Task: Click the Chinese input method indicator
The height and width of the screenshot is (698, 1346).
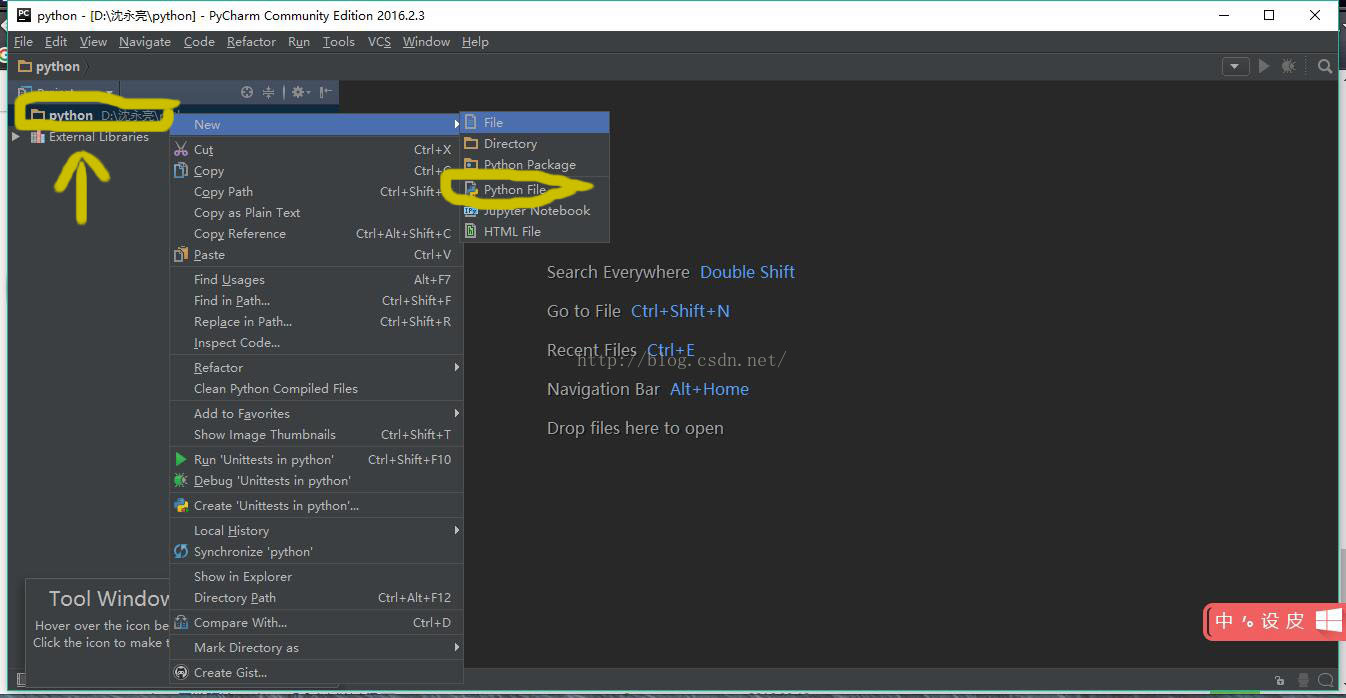Action: [1224, 621]
